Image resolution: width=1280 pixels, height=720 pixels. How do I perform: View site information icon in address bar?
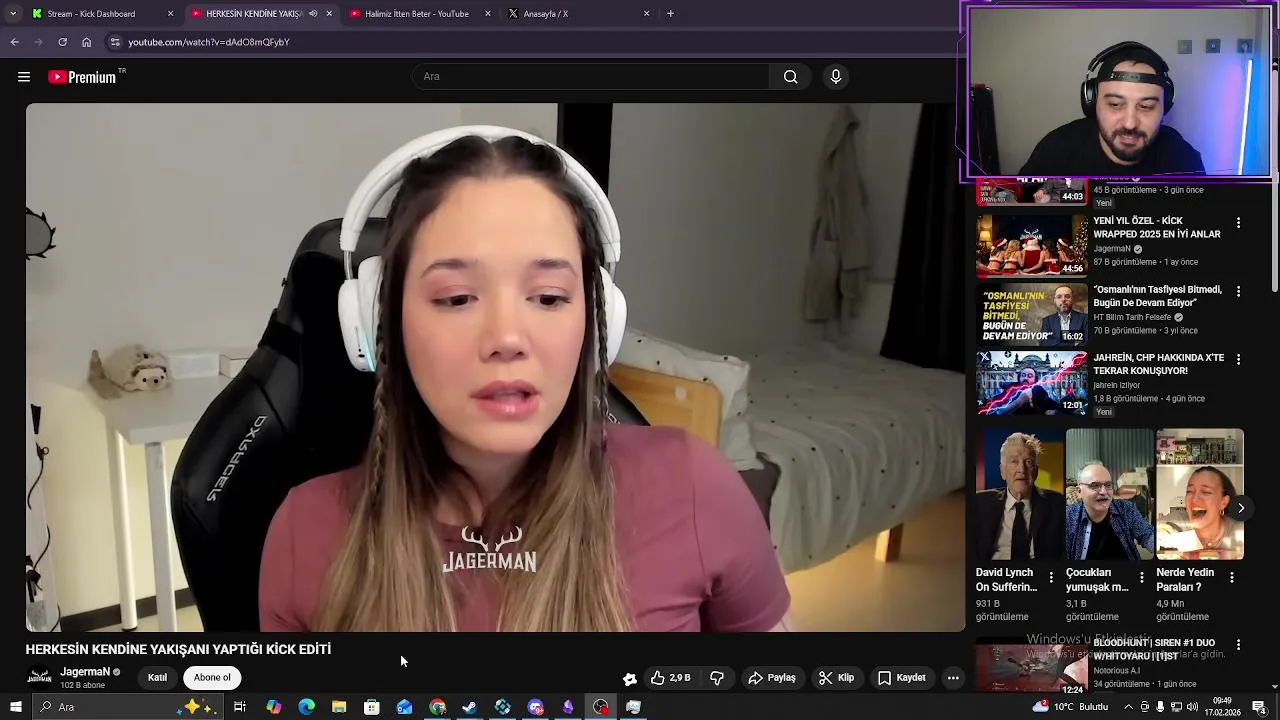[115, 42]
